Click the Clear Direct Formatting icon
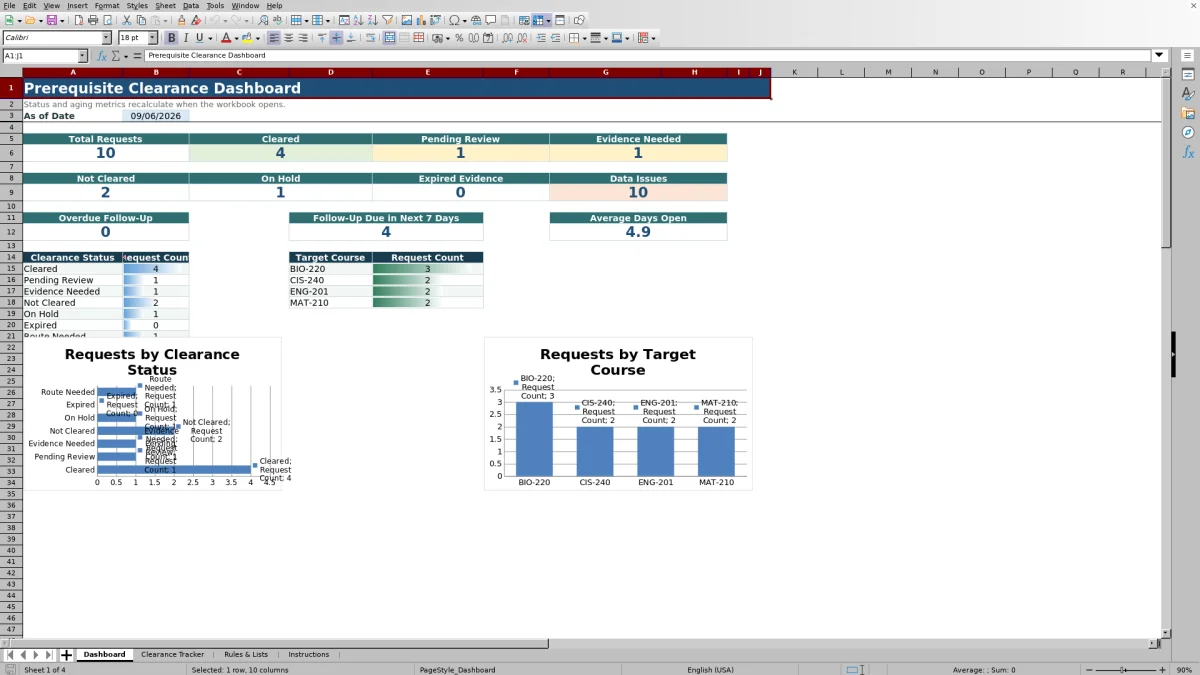This screenshot has height=675, width=1200. point(196,20)
